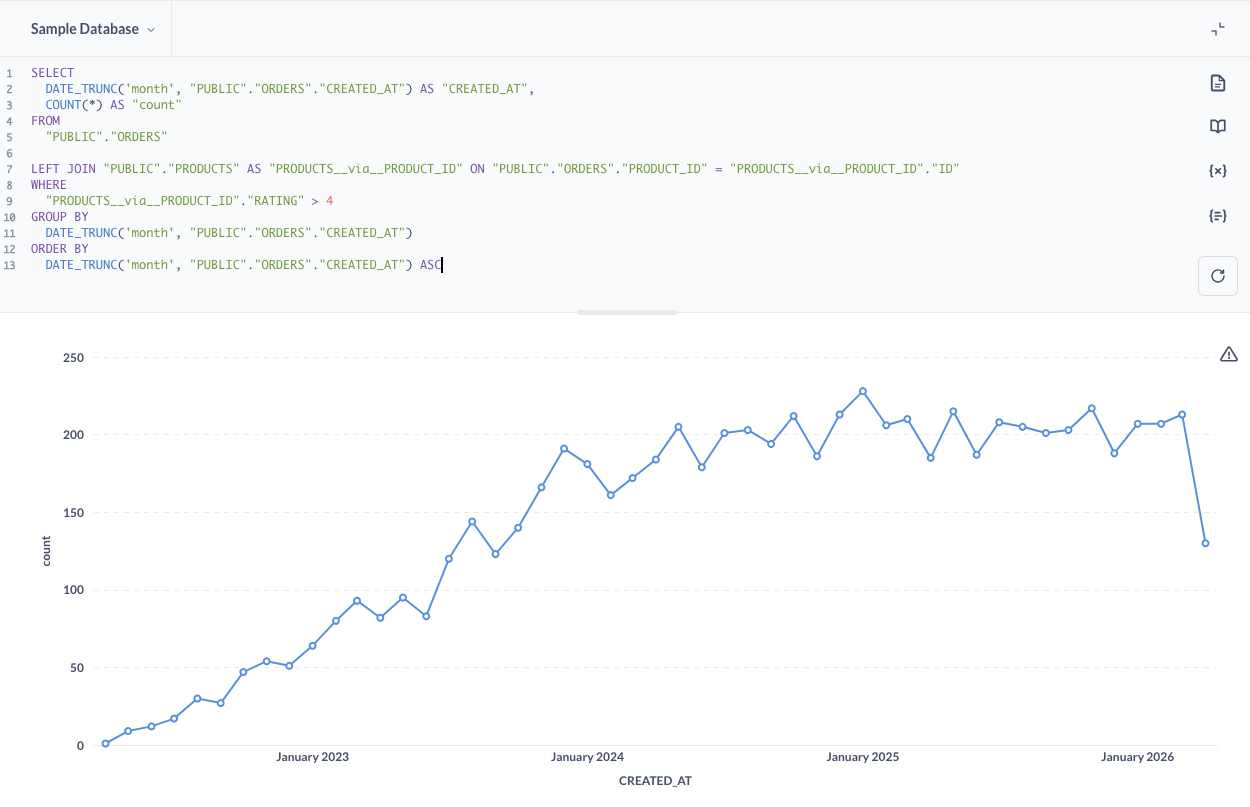Collapse the SQL editor with the contract icon
Viewport: 1250px width, 807px height.
tap(1217, 29)
